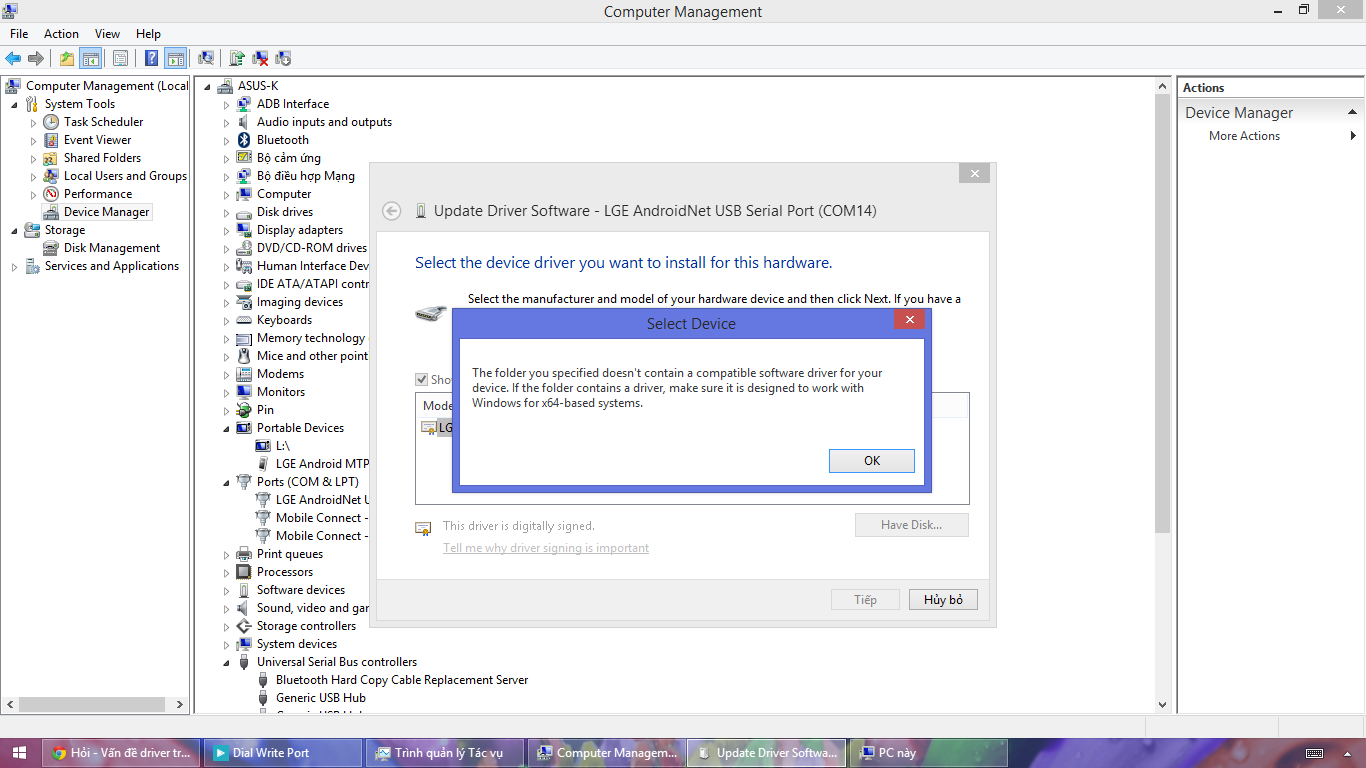Click the Have Disk... button
Viewport: 1366px width, 768px height.
pyautogui.click(x=912, y=525)
